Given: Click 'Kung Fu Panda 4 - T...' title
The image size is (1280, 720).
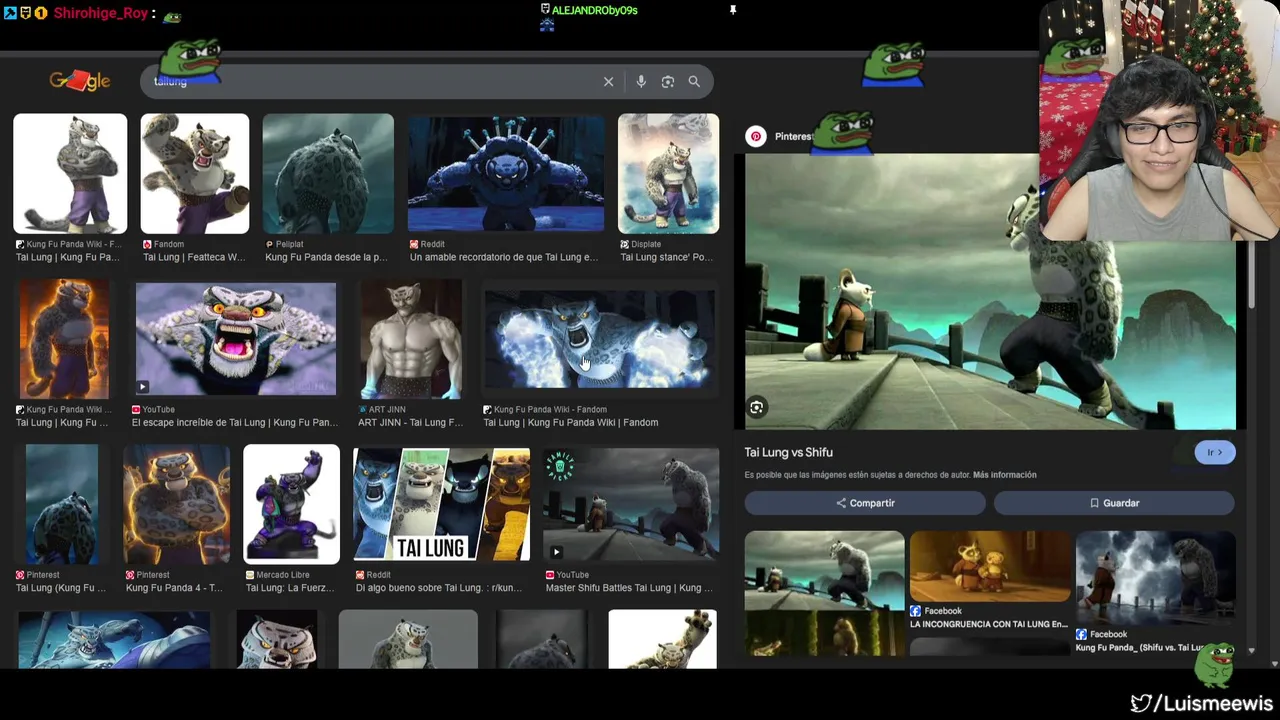Looking at the screenshot, I should (x=174, y=588).
